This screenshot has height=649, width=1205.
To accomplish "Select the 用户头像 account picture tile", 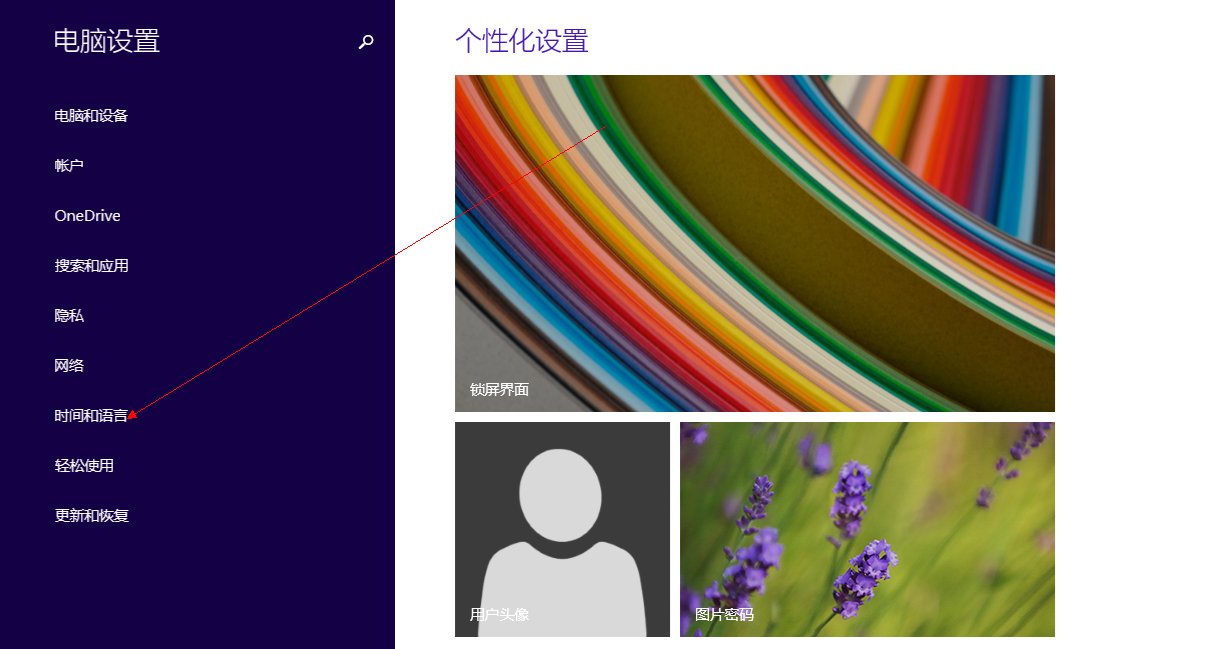I will coord(562,529).
